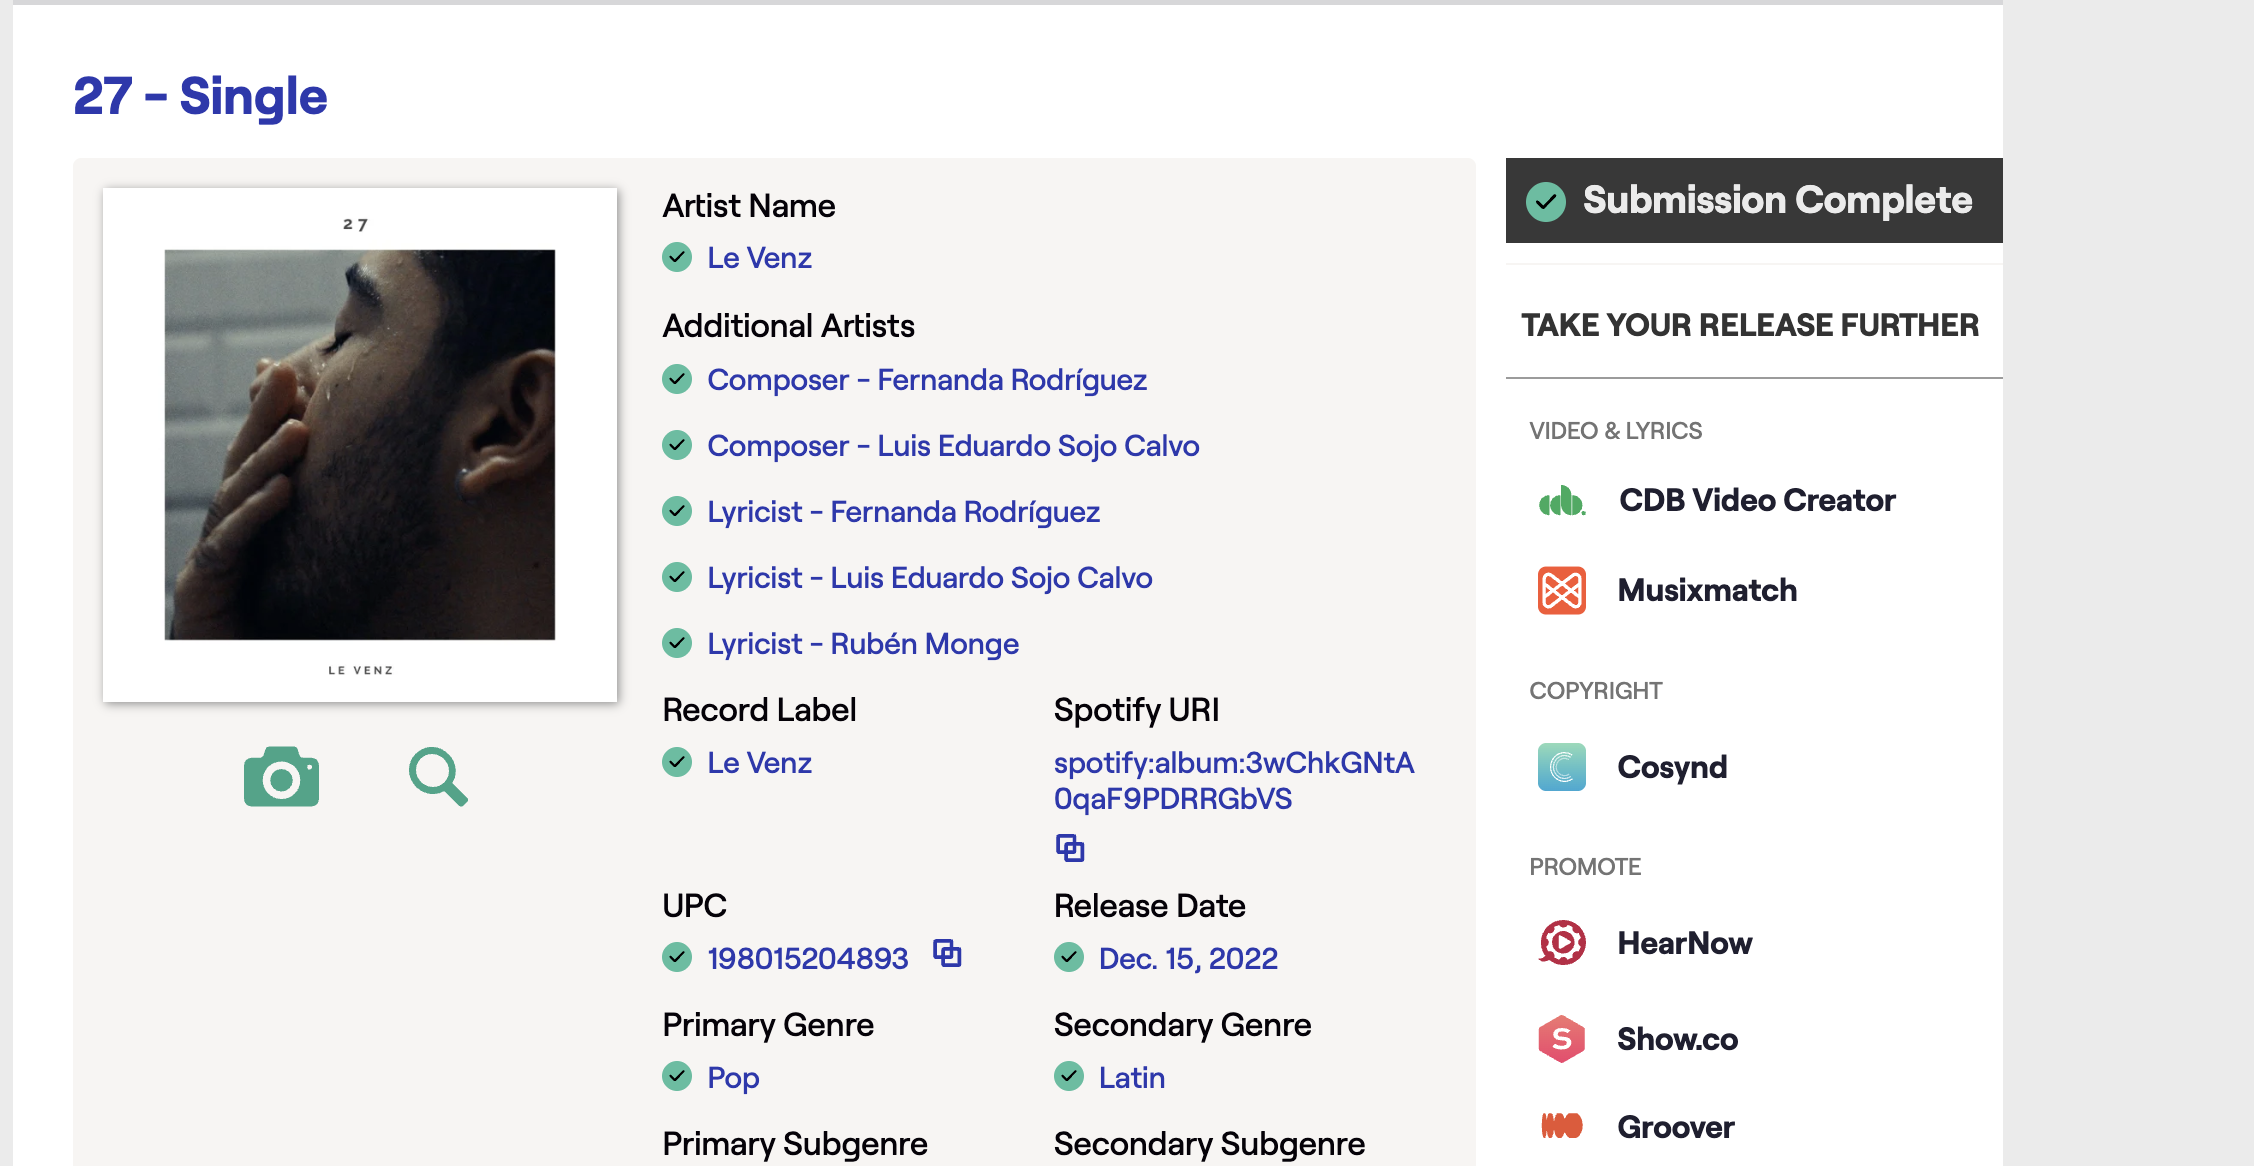Click the Spotify album URI text
This screenshot has height=1166, width=2254.
coord(1234,780)
